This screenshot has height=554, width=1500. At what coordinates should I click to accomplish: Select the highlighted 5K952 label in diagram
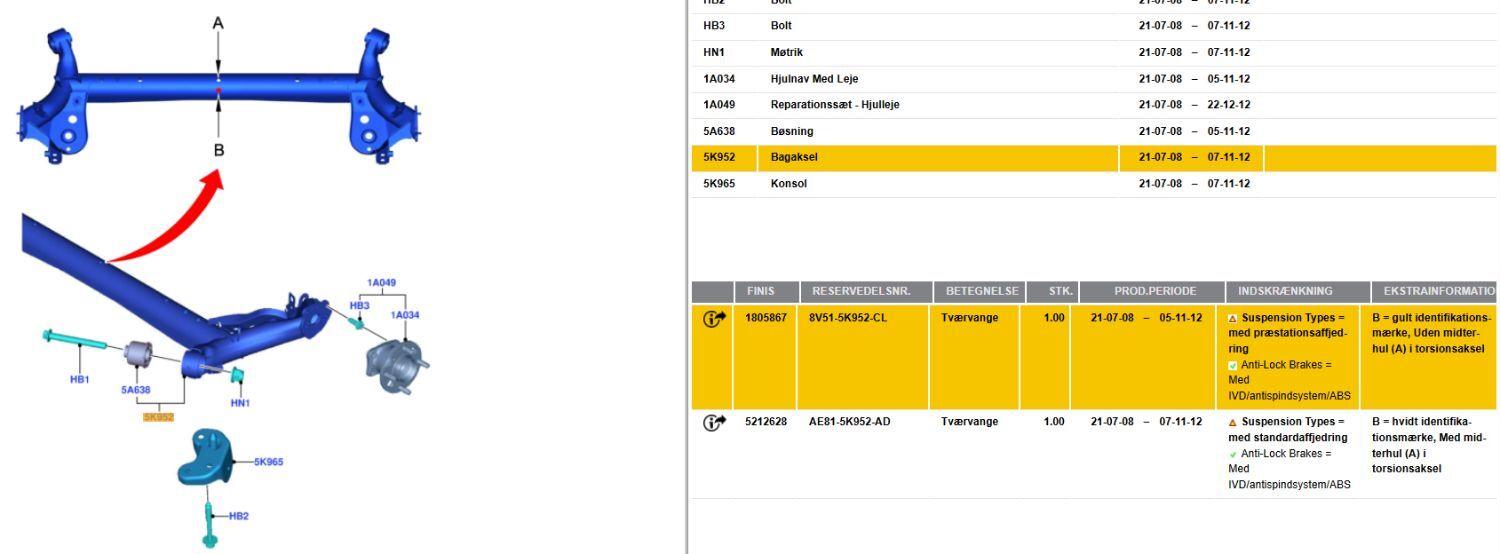158,417
